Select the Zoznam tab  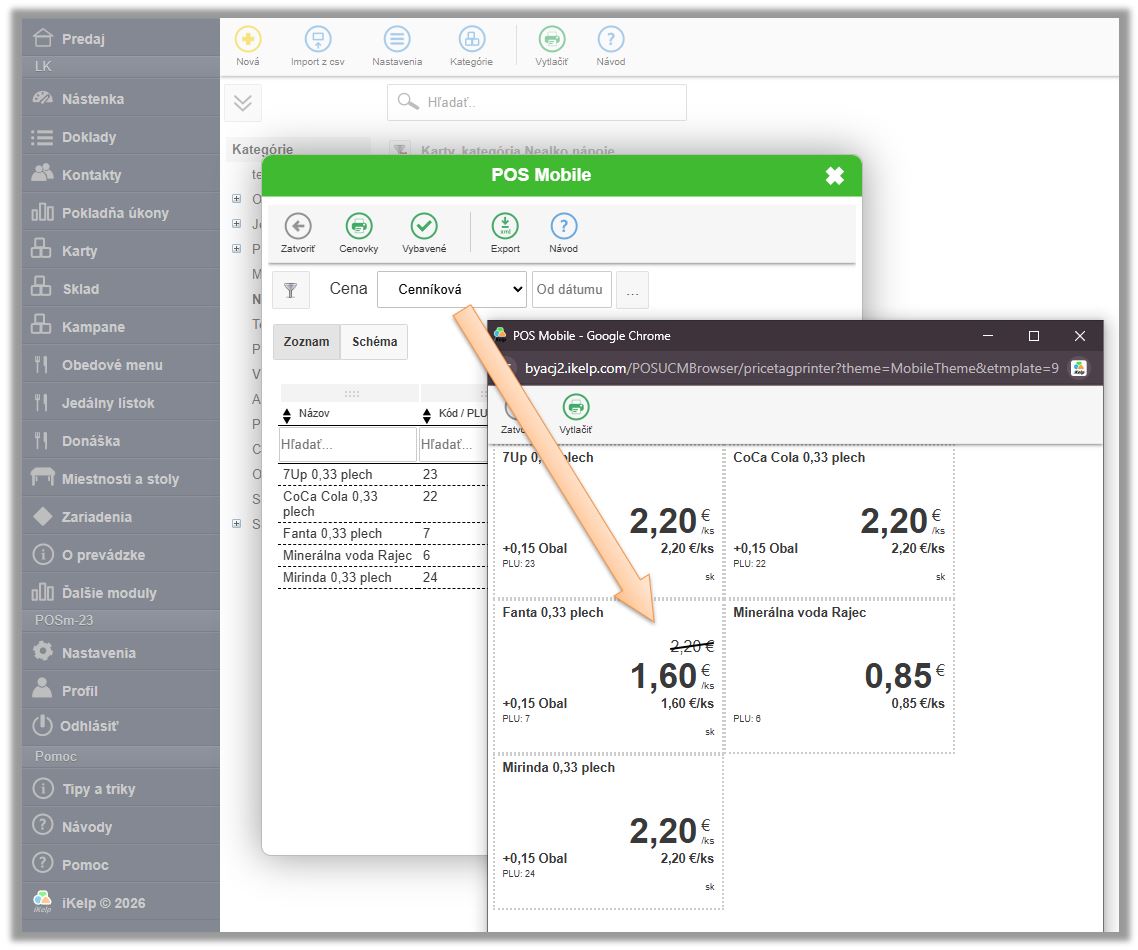coord(306,342)
